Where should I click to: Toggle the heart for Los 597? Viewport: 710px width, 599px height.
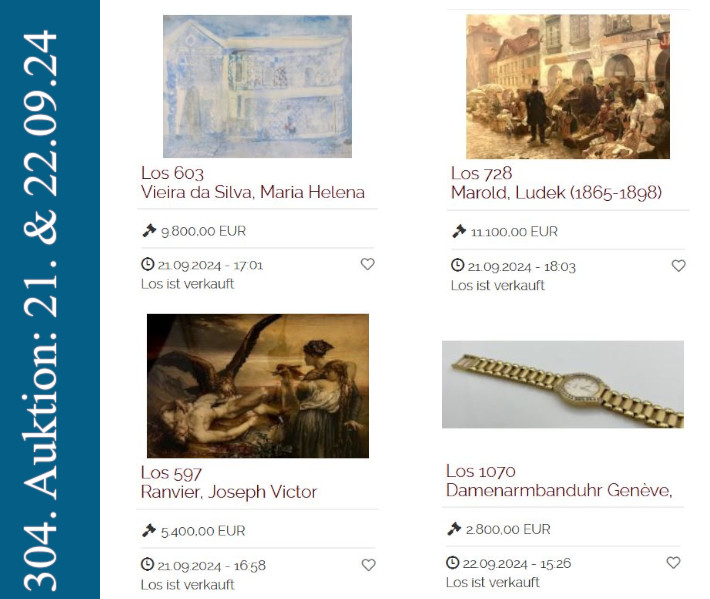[x=368, y=565]
